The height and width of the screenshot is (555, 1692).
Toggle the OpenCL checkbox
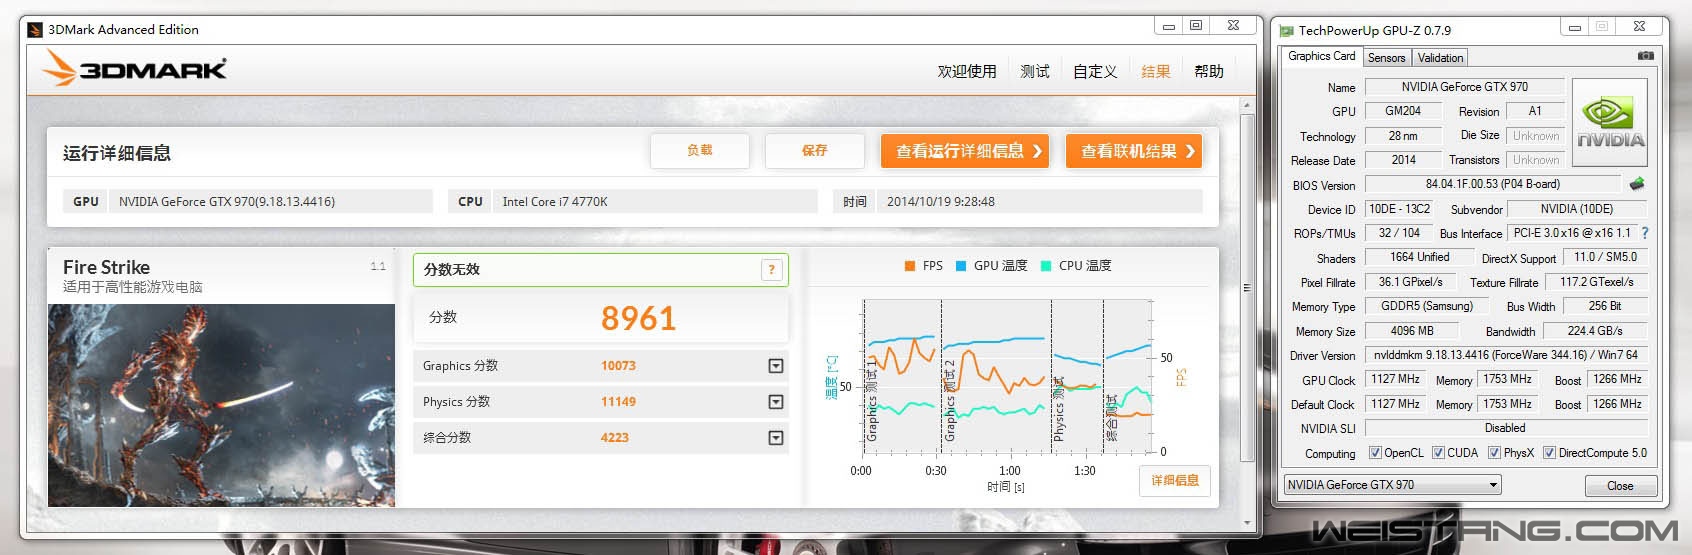coord(1375,453)
